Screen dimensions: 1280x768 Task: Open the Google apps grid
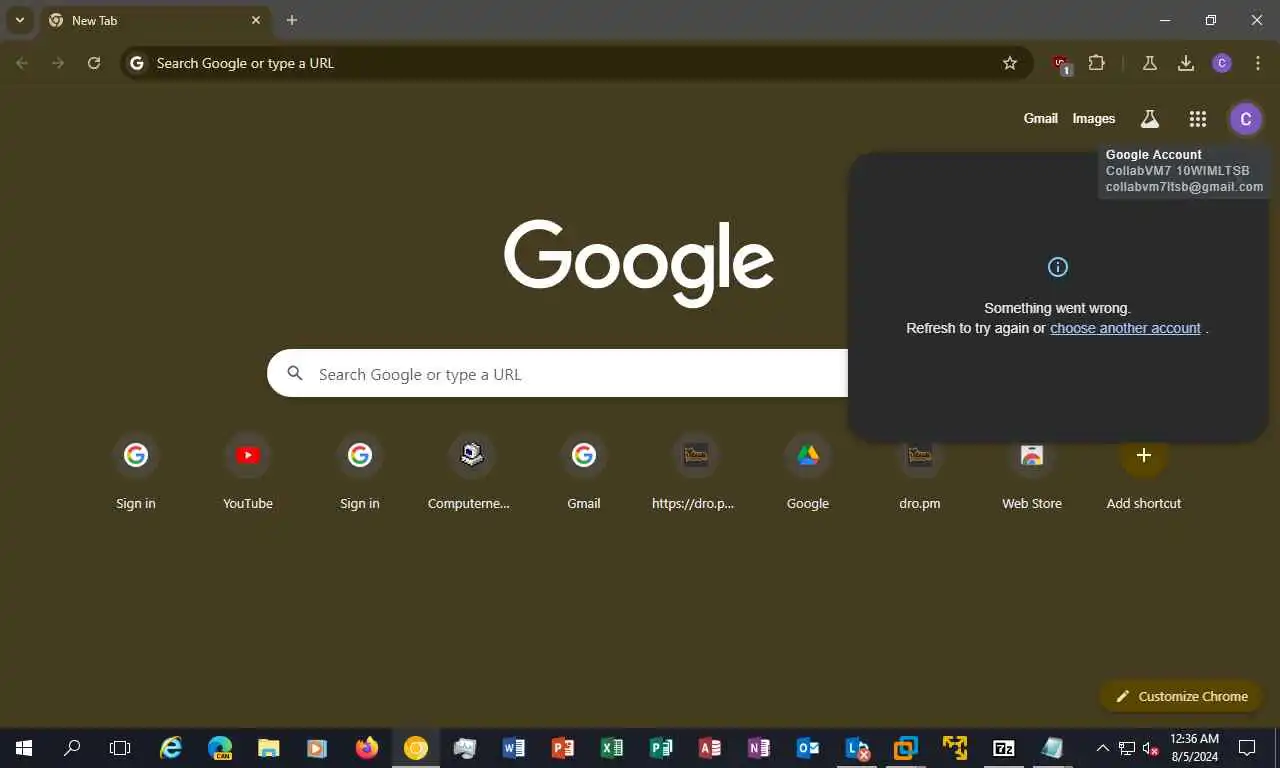coord(1198,119)
